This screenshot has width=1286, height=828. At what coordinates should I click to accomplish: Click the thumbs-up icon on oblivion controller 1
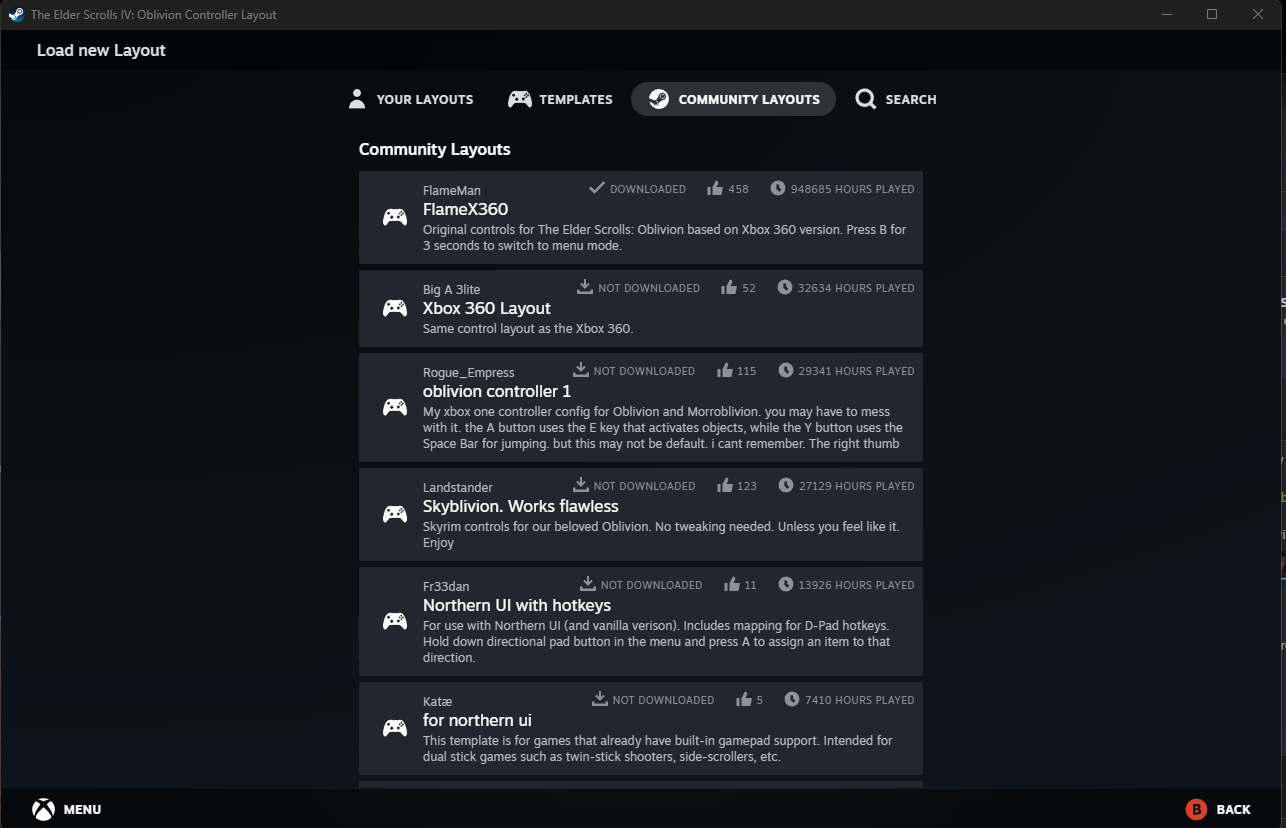pyautogui.click(x=725, y=370)
